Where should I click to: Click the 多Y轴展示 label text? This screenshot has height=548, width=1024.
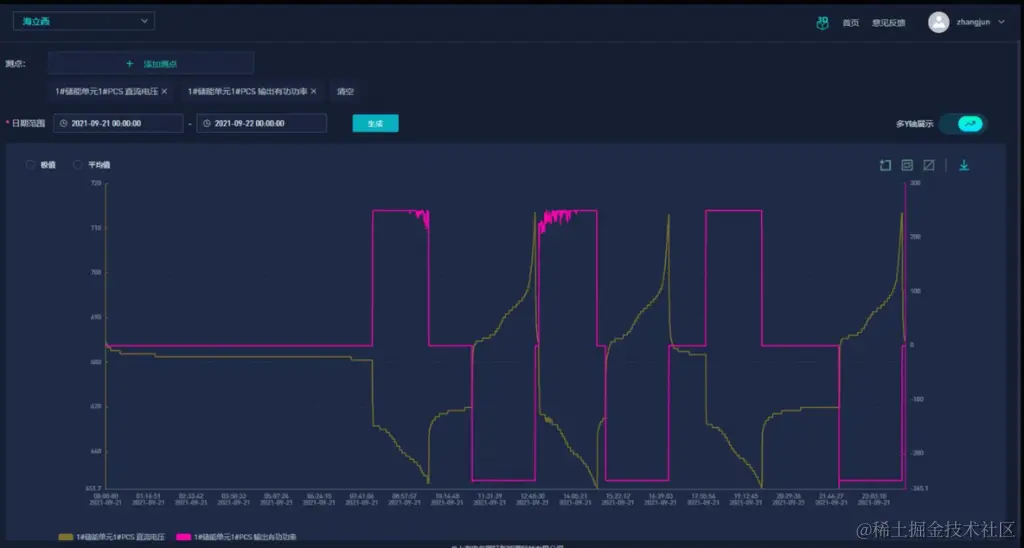click(914, 124)
